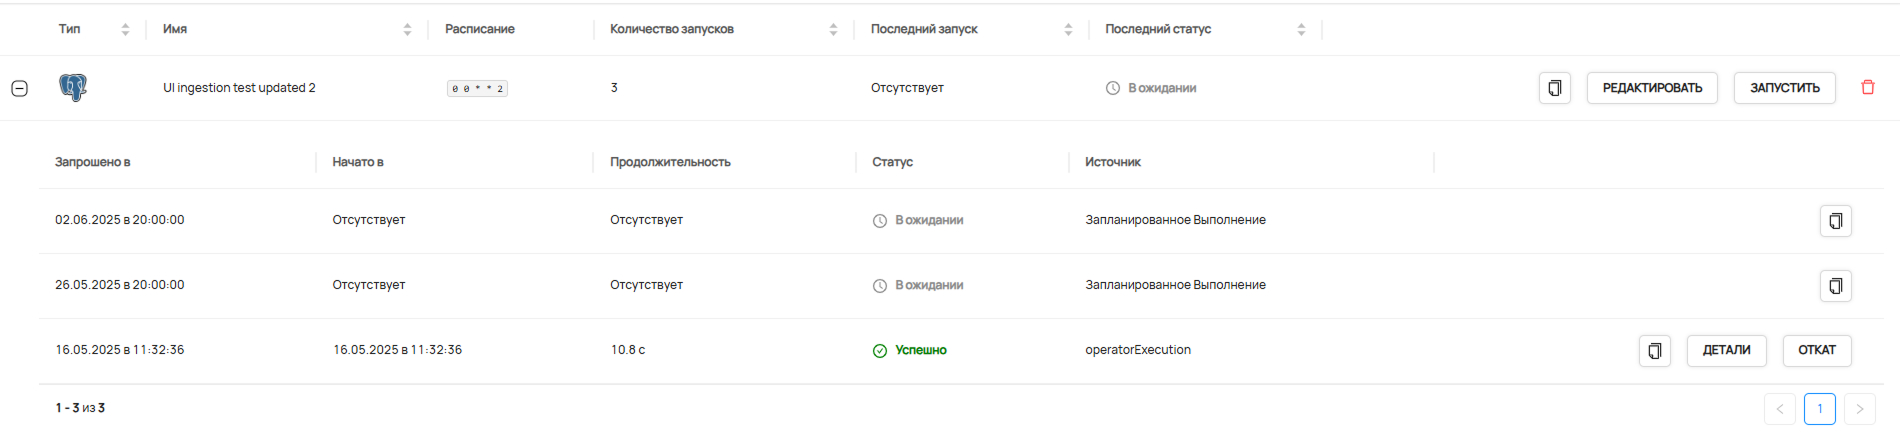Go to next page with right chevron

1859,409
